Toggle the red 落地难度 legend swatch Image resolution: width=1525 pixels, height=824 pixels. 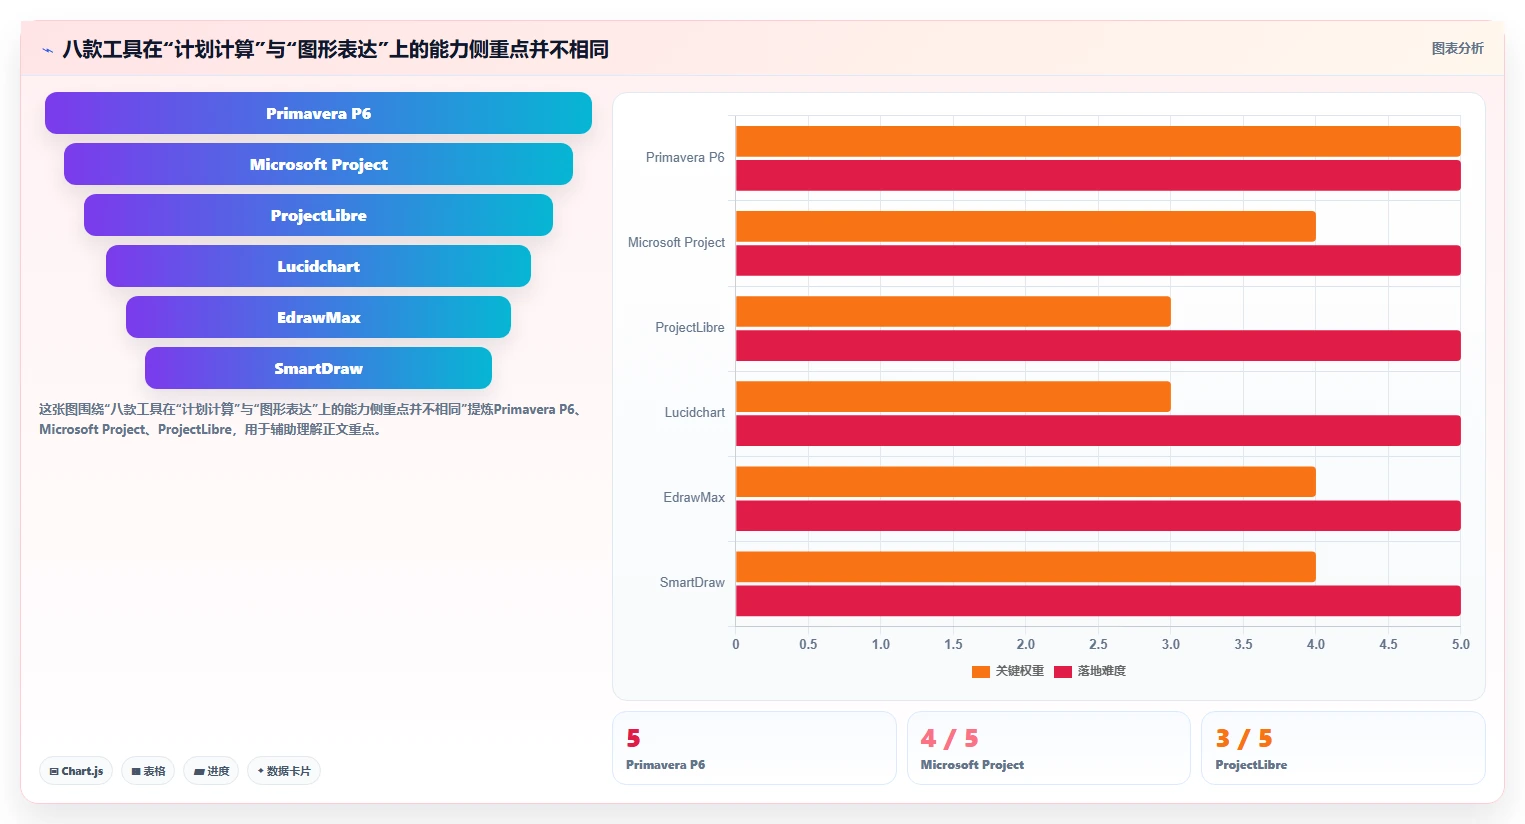(x=1063, y=671)
